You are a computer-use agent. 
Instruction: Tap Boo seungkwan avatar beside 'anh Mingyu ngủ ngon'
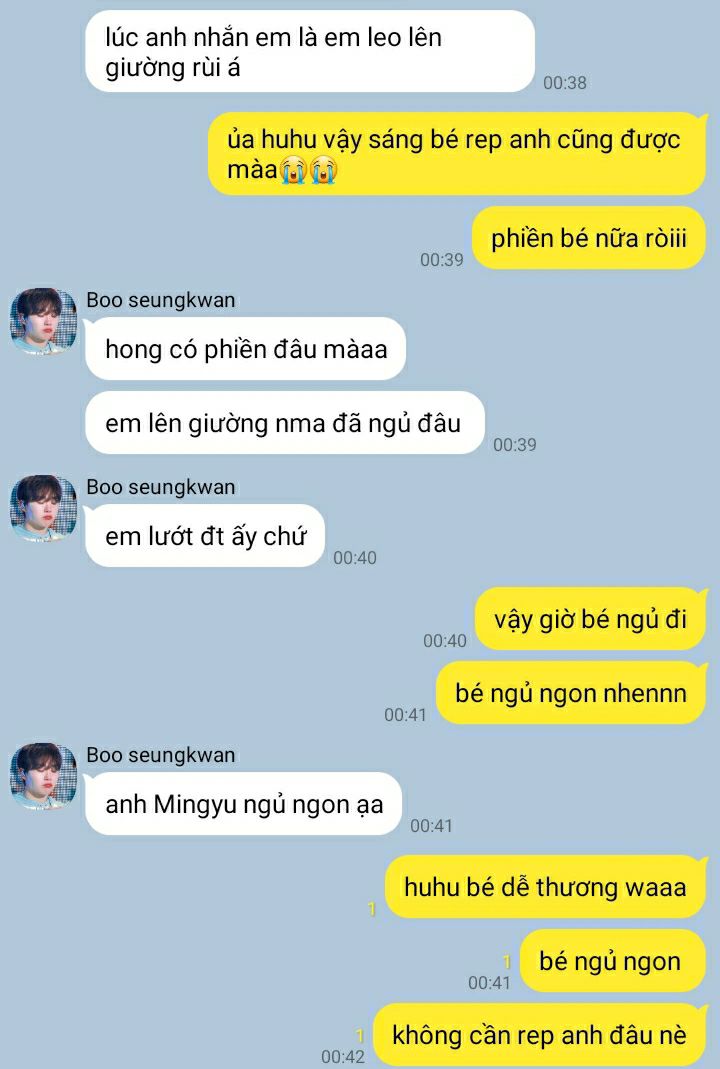coord(43,777)
